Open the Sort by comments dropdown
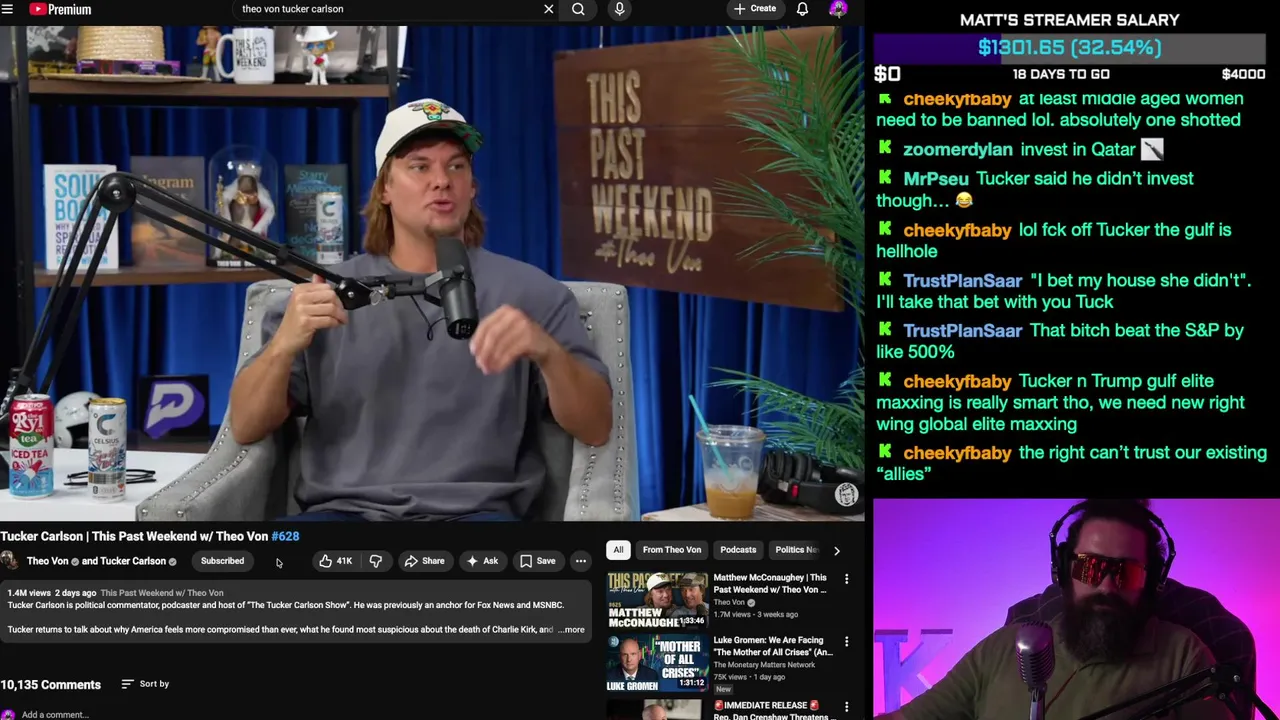Screen dimensions: 1280x720 click(145, 684)
